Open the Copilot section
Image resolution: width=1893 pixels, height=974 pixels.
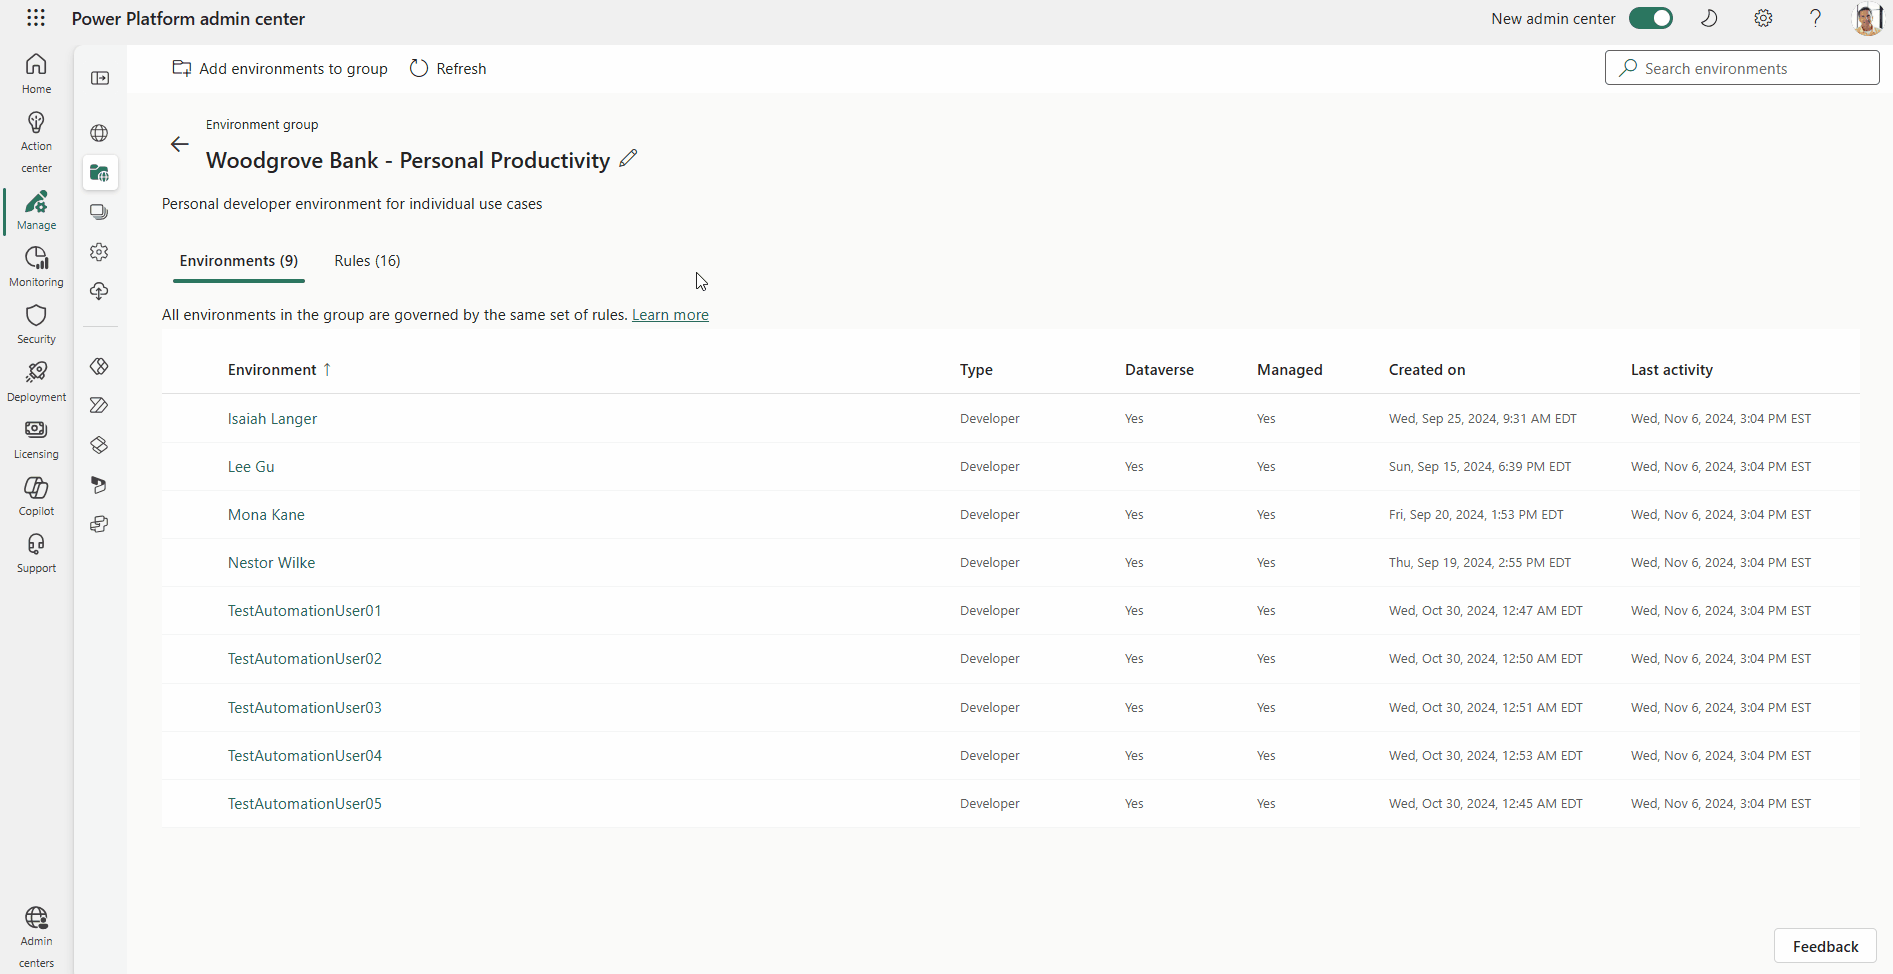point(36,496)
